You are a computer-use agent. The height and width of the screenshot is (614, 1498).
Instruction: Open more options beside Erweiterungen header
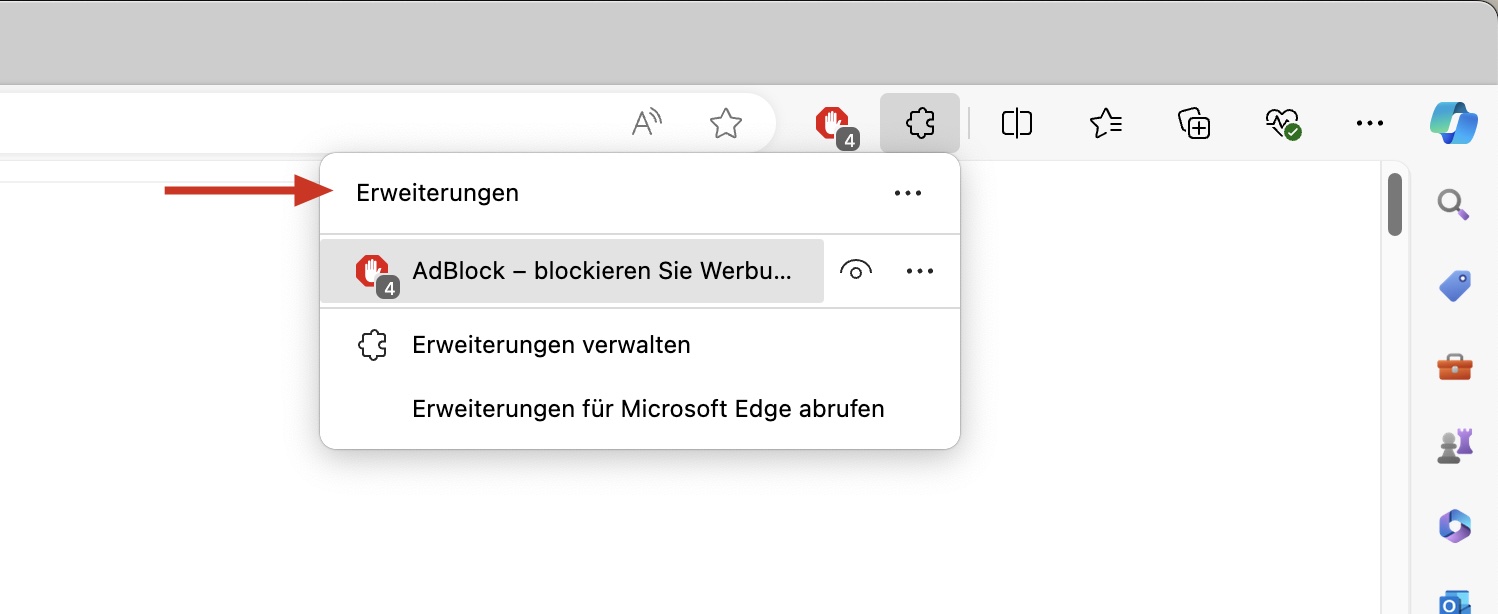tap(907, 193)
